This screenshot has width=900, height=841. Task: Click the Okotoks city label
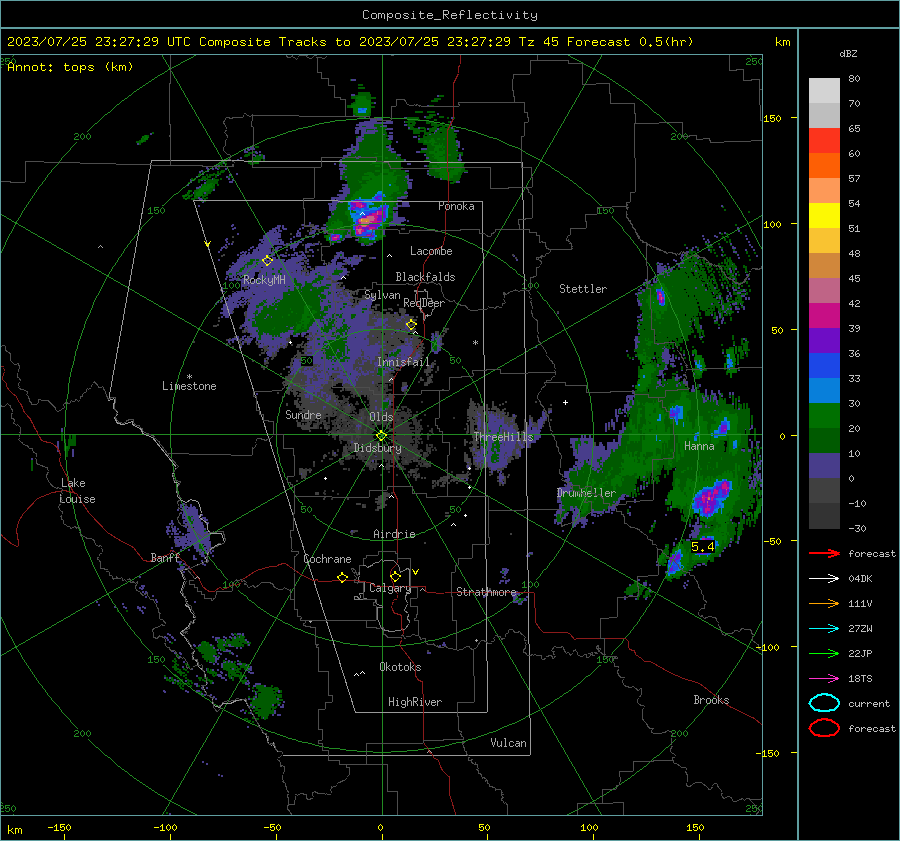pos(400,667)
